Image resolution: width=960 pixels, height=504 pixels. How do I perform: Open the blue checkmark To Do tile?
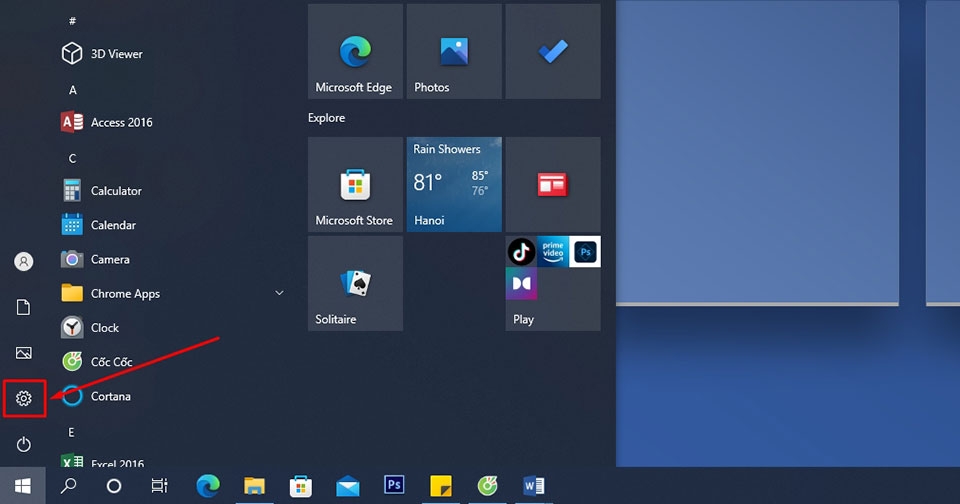pyautogui.click(x=553, y=51)
